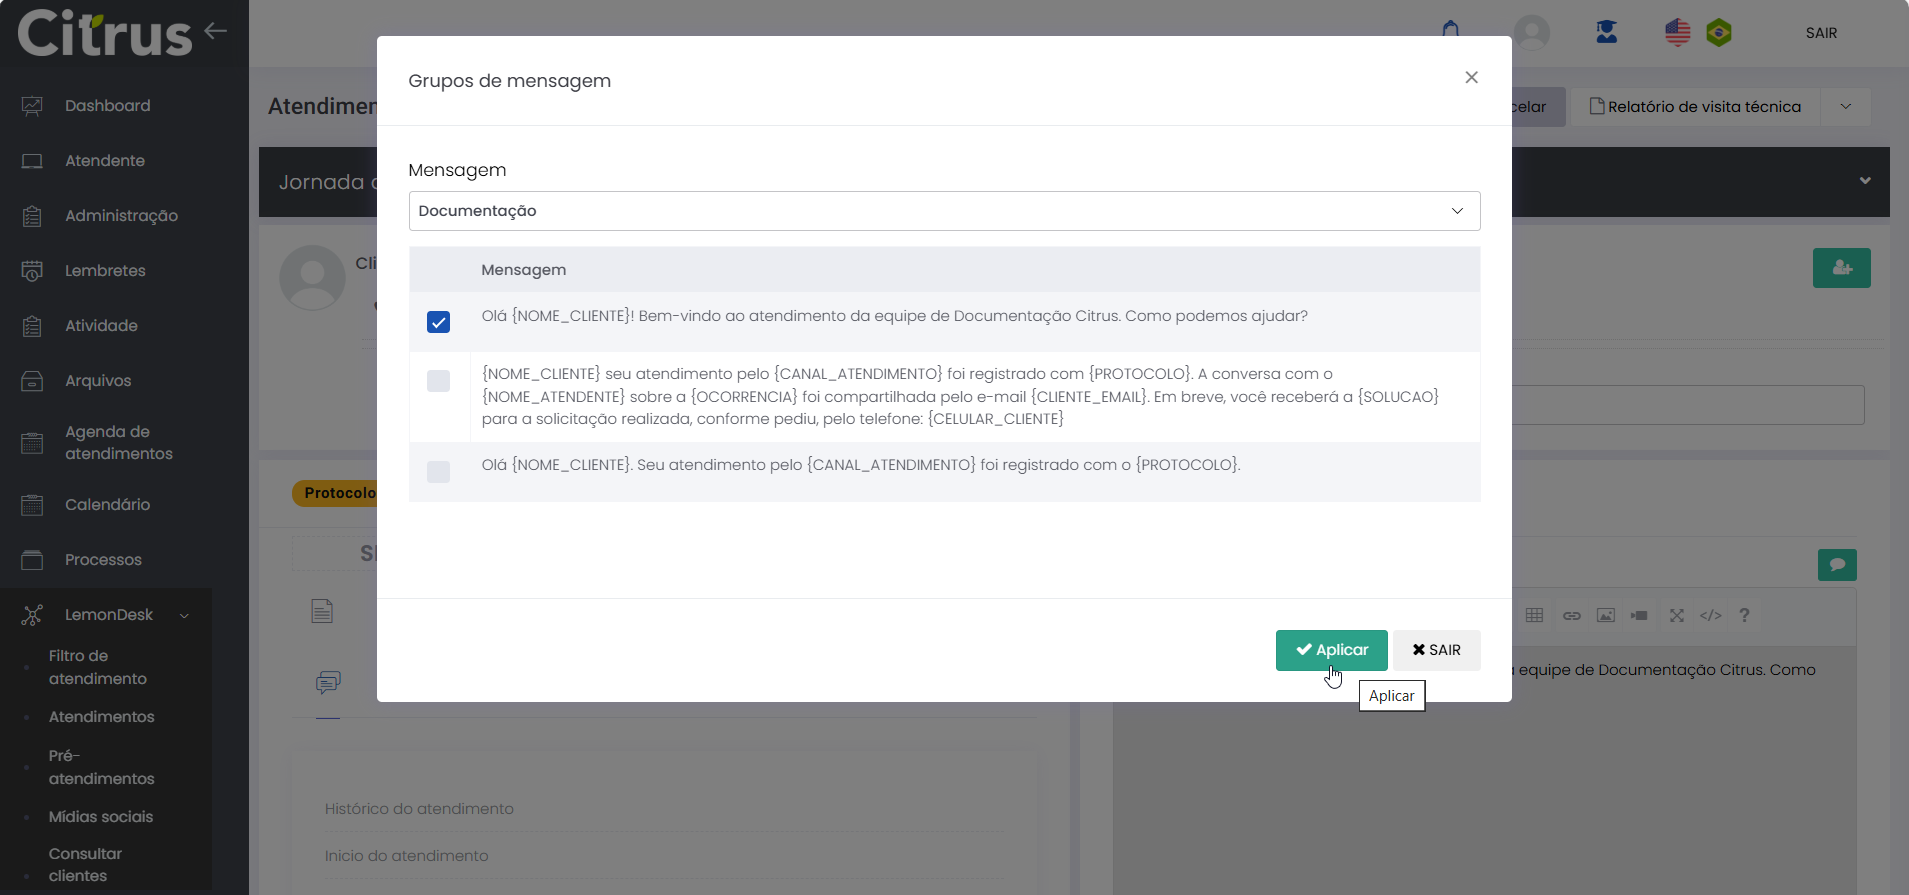
Task: Uncheck the welcome message checkbox
Action: 438,322
